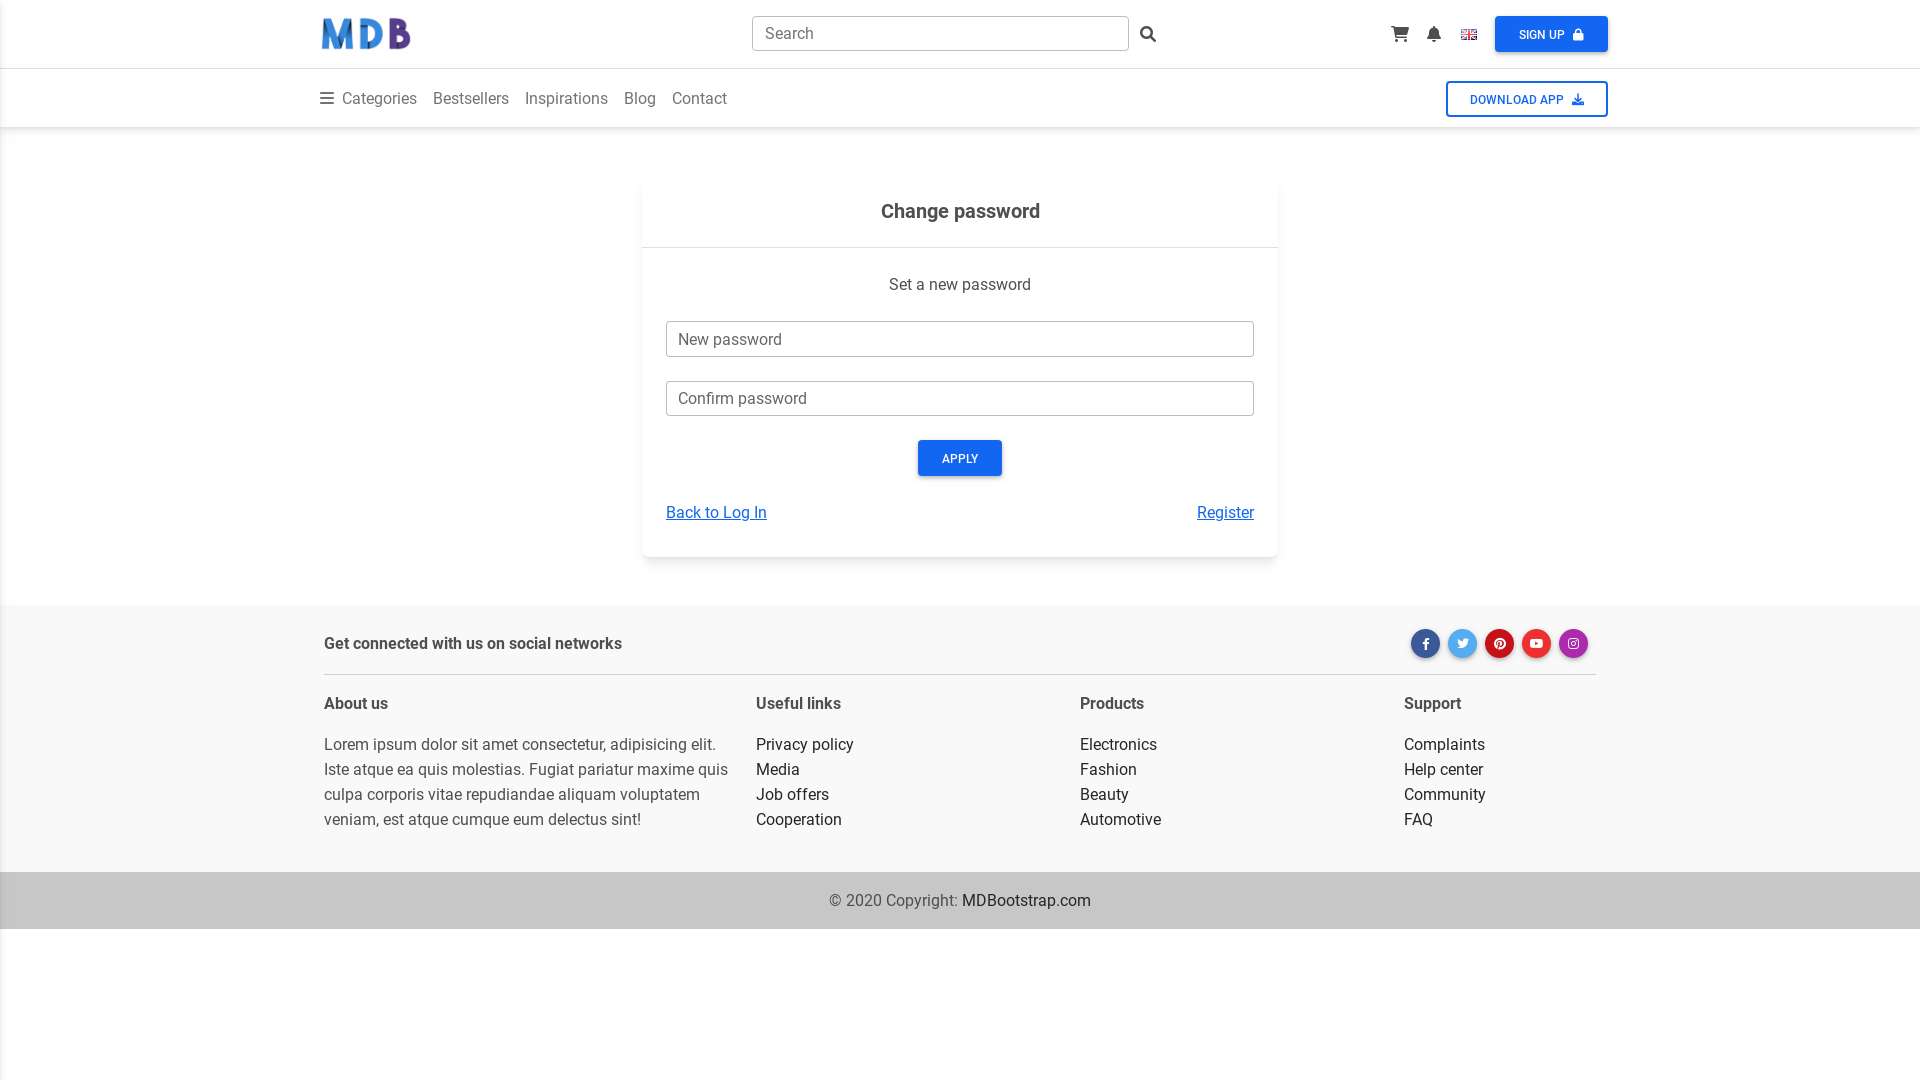The height and width of the screenshot is (1080, 1920).
Task: Switch to the Blog section
Action: (x=639, y=98)
